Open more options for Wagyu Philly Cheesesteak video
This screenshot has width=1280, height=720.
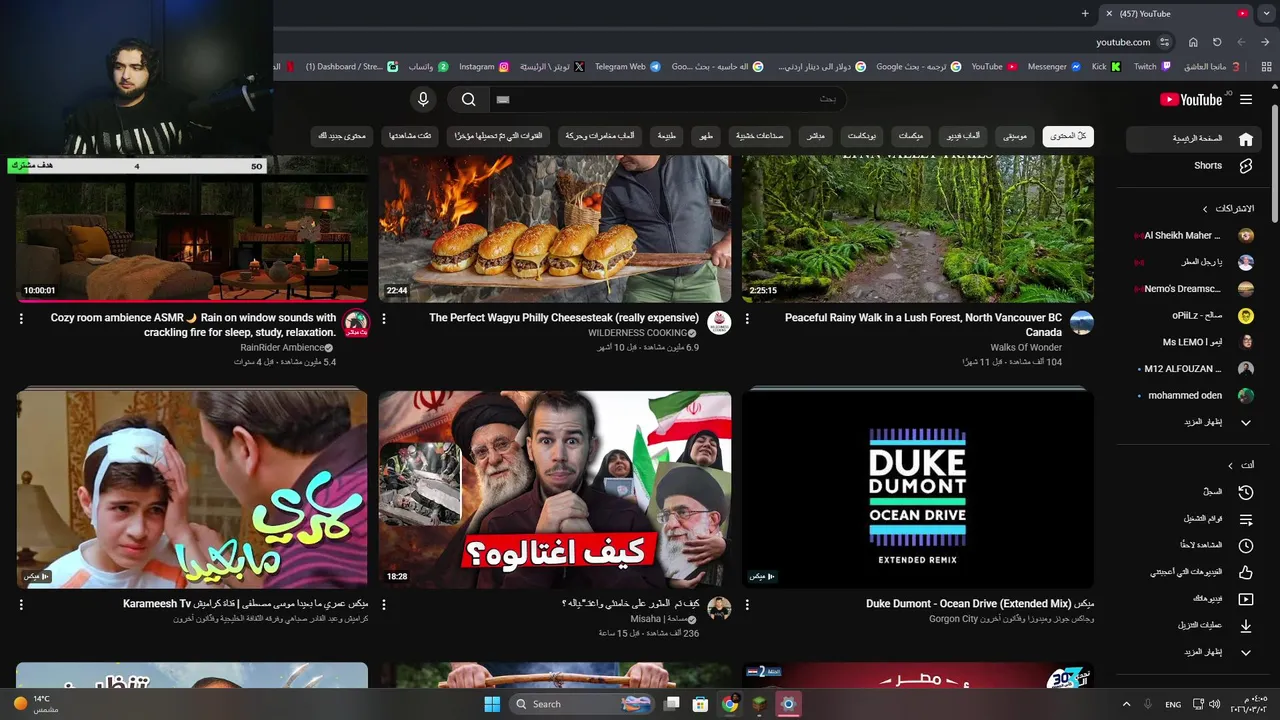pyautogui.click(x=384, y=318)
